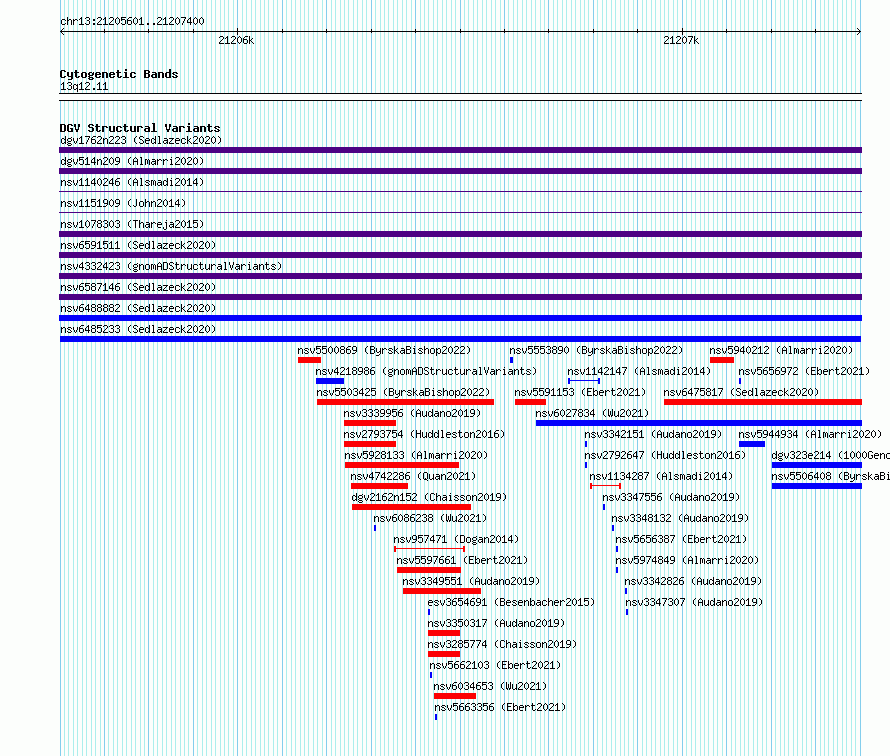Click the nsv1134287 (Alsmadi2014) red interval

[605, 486]
